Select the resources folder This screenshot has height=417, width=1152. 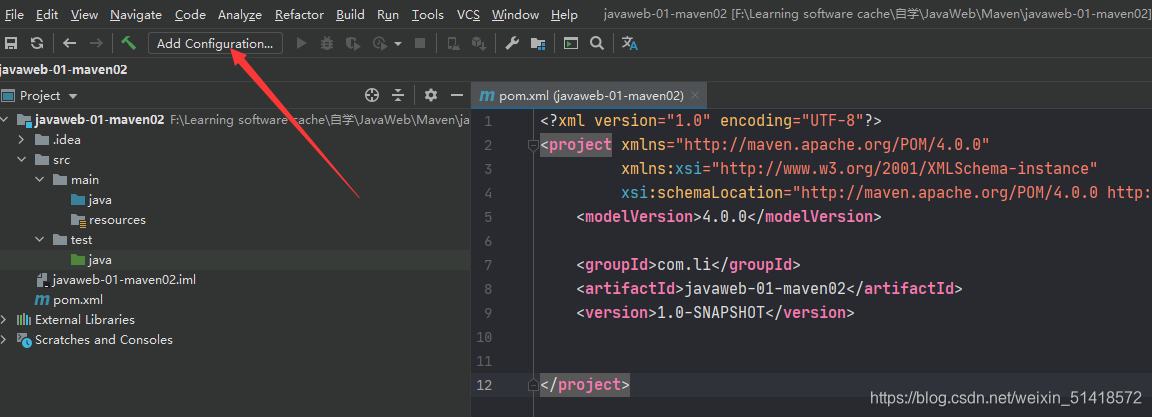[108, 220]
